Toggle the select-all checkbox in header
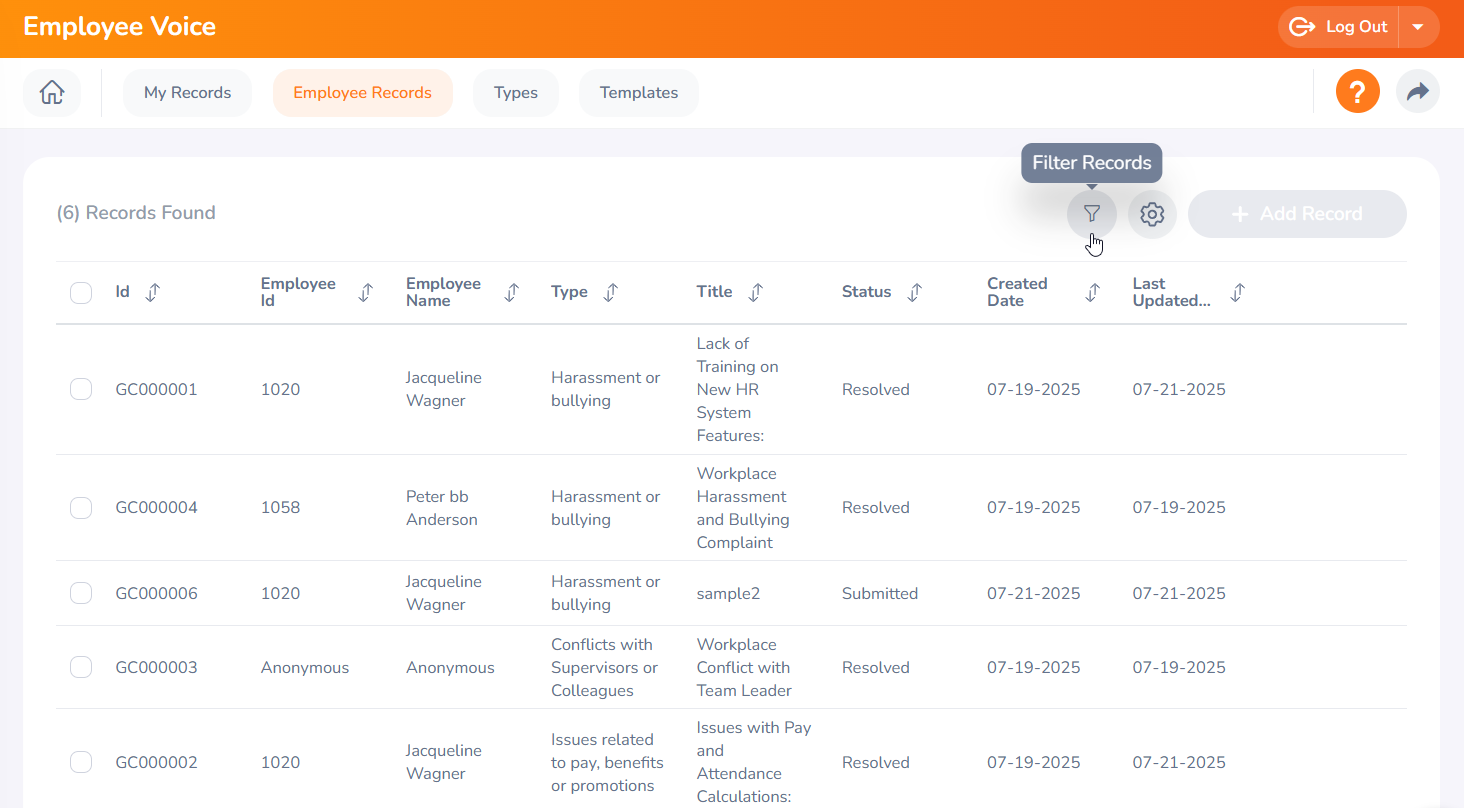Image resolution: width=1464 pixels, height=808 pixels. pos(81,292)
